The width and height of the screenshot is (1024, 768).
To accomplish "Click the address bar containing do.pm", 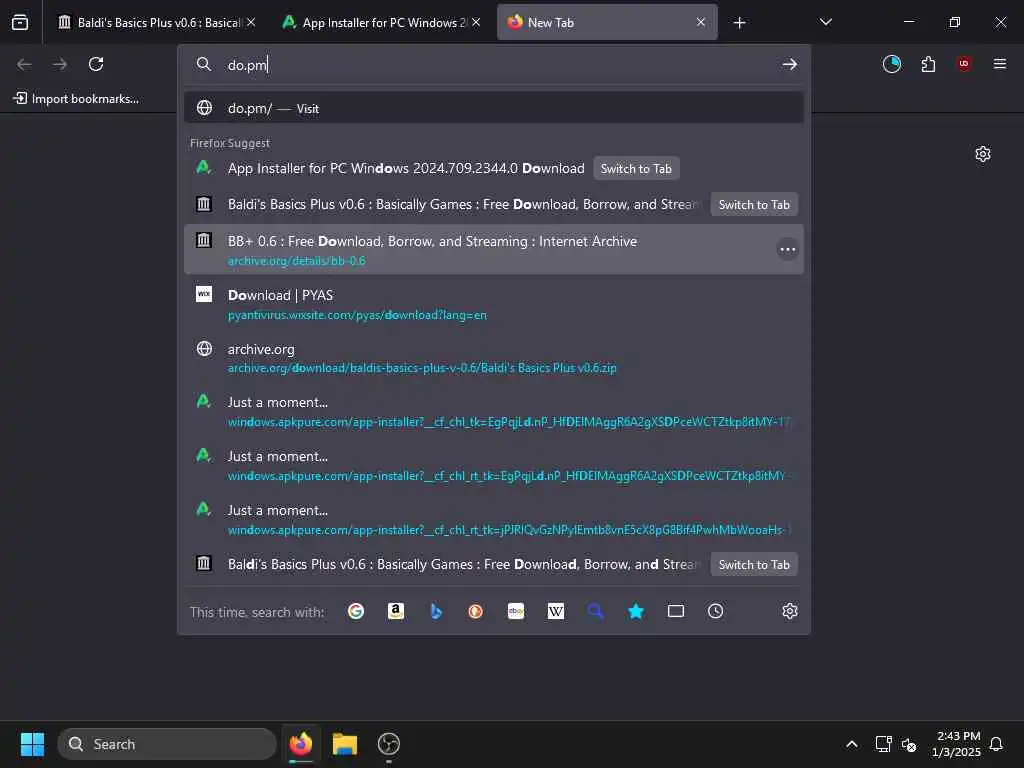I will point(496,65).
